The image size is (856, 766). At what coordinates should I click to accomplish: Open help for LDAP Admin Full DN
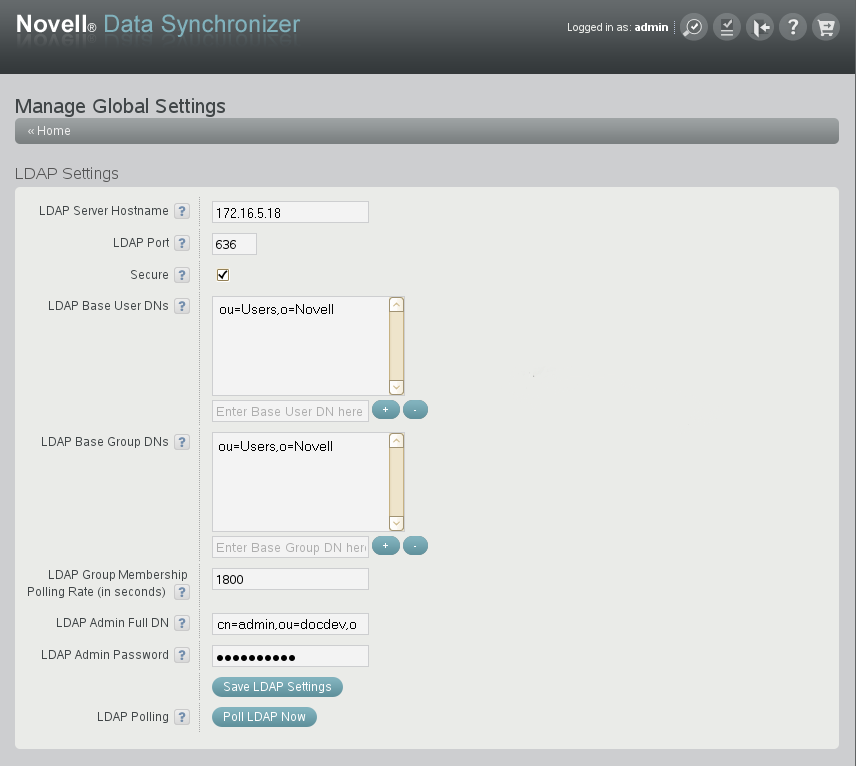point(182,623)
